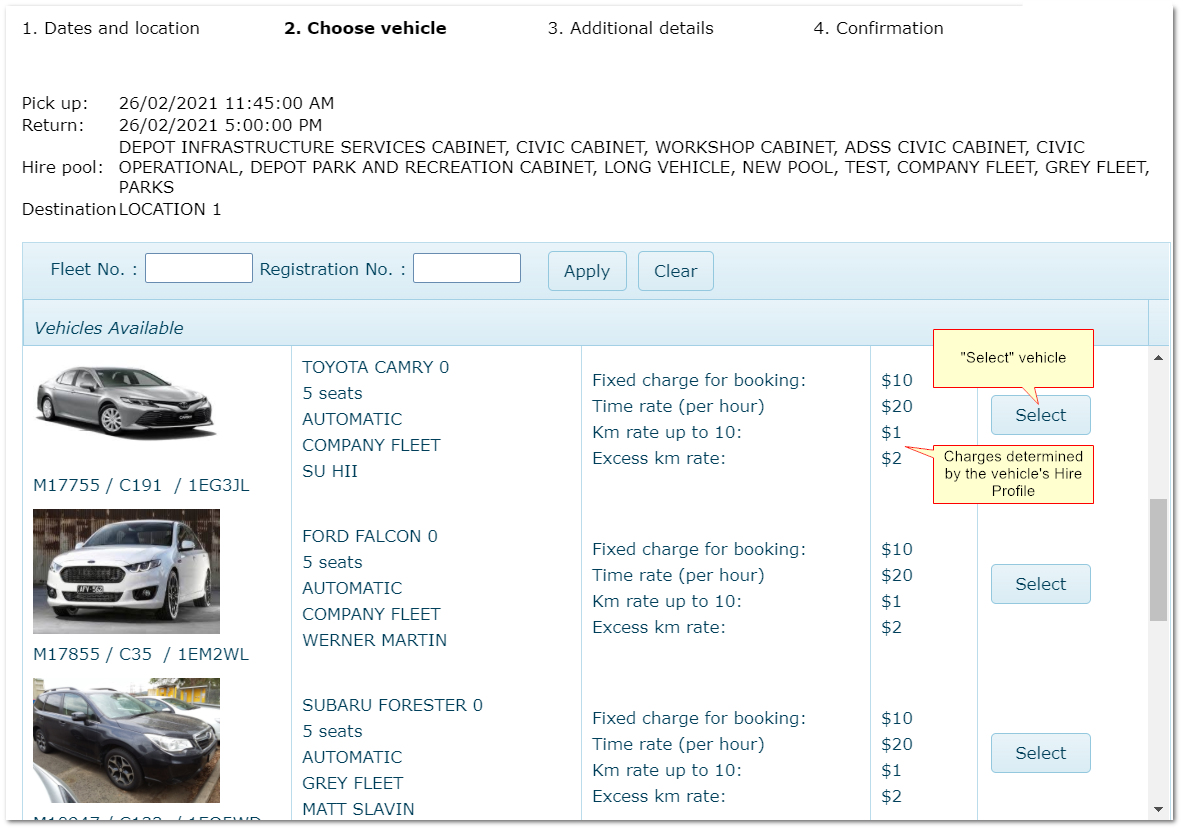Focus the Fleet No. input field
Screen dimensions: 1183x830
pos(199,268)
